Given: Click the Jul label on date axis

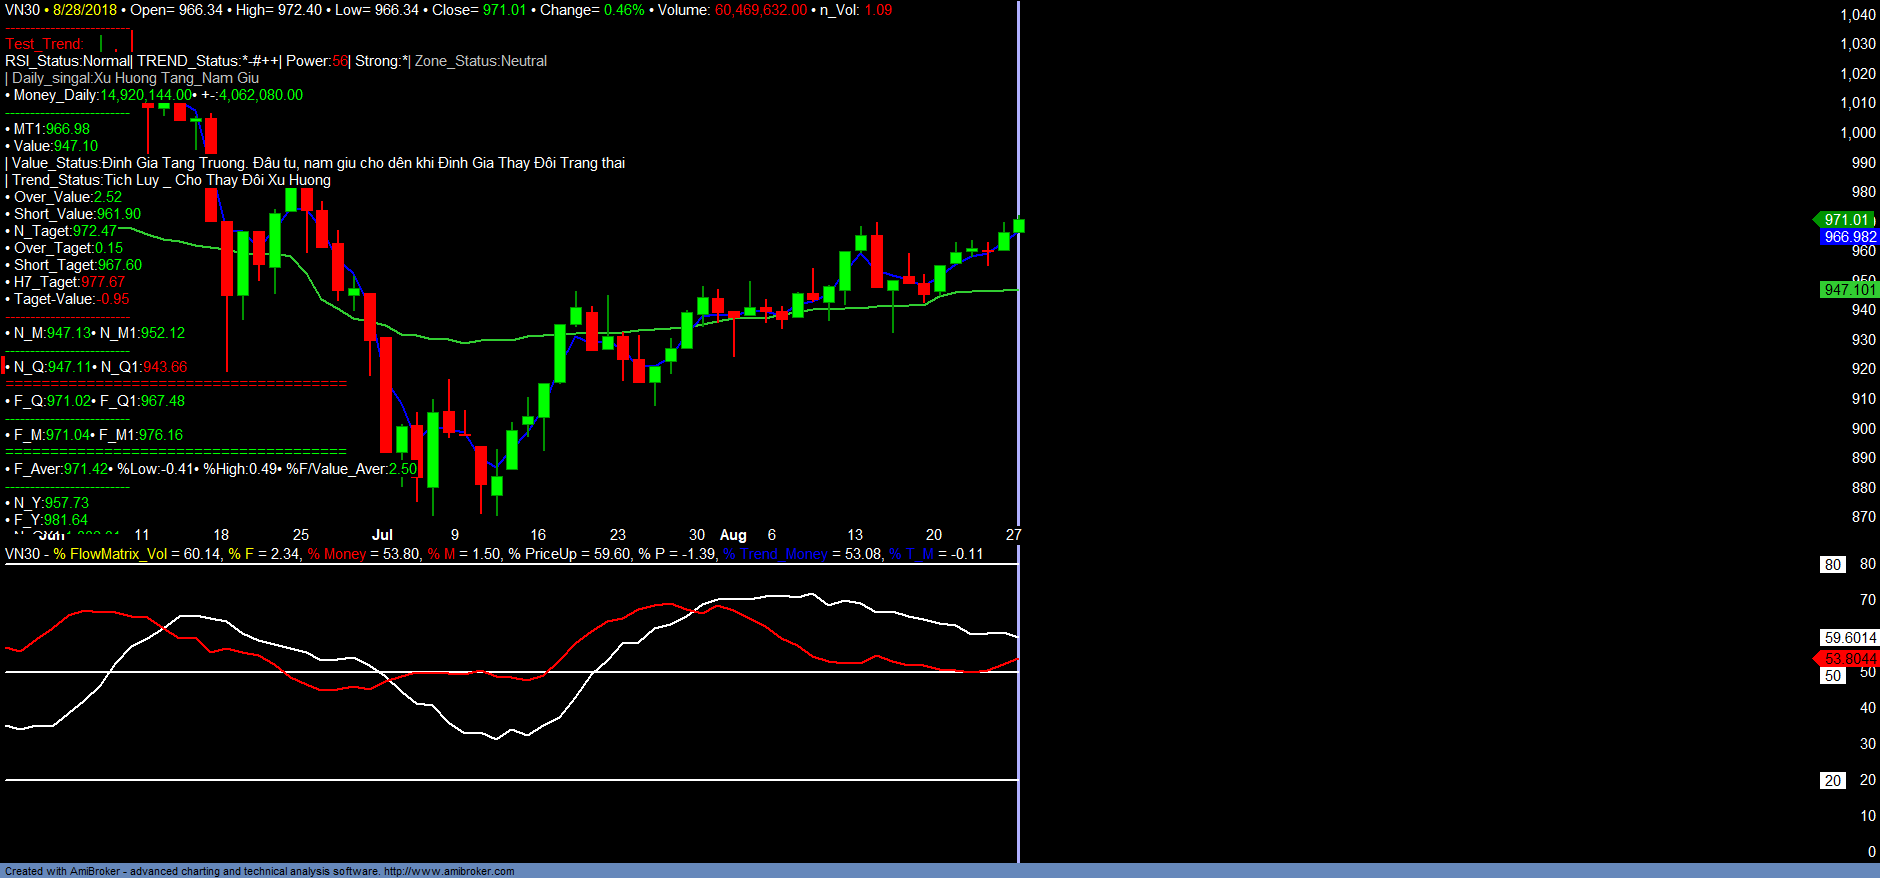Looking at the screenshot, I should click(x=382, y=535).
